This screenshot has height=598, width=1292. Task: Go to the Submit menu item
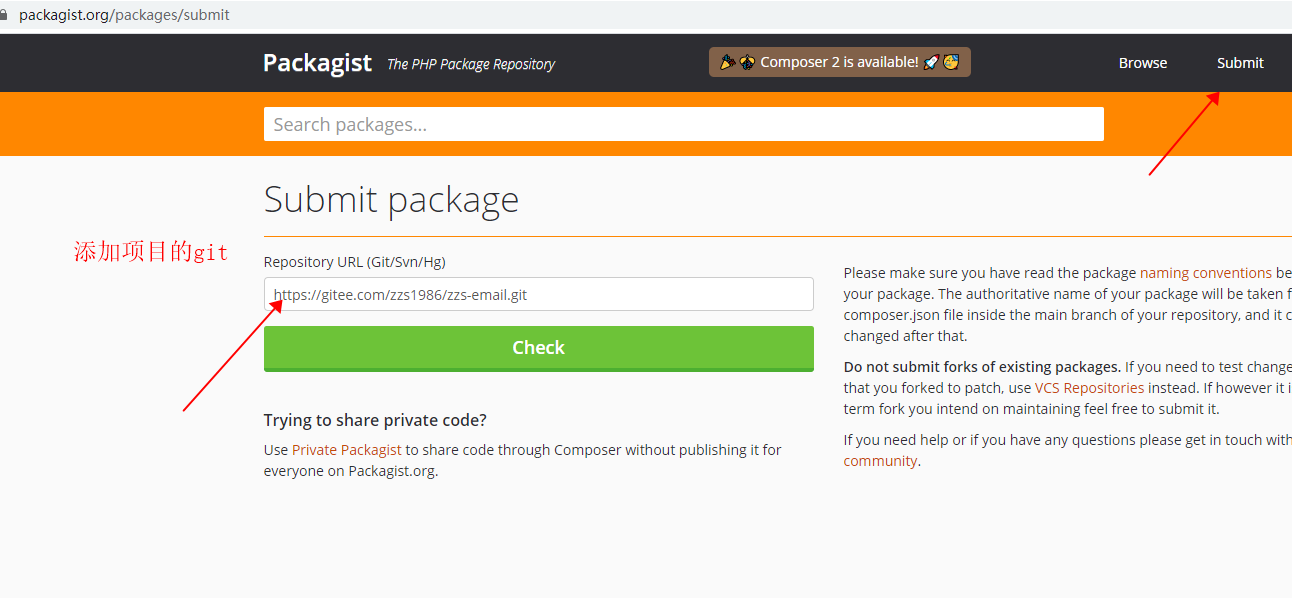click(1240, 63)
